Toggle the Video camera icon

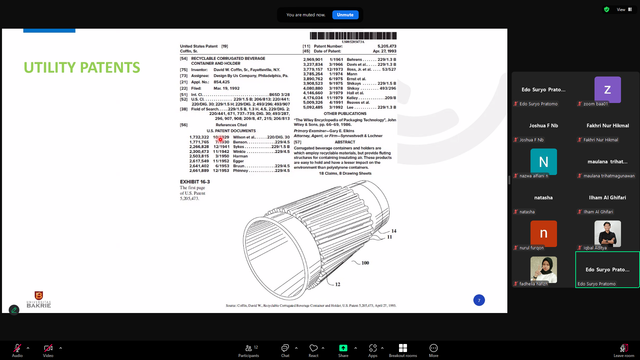(x=48, y=348)
